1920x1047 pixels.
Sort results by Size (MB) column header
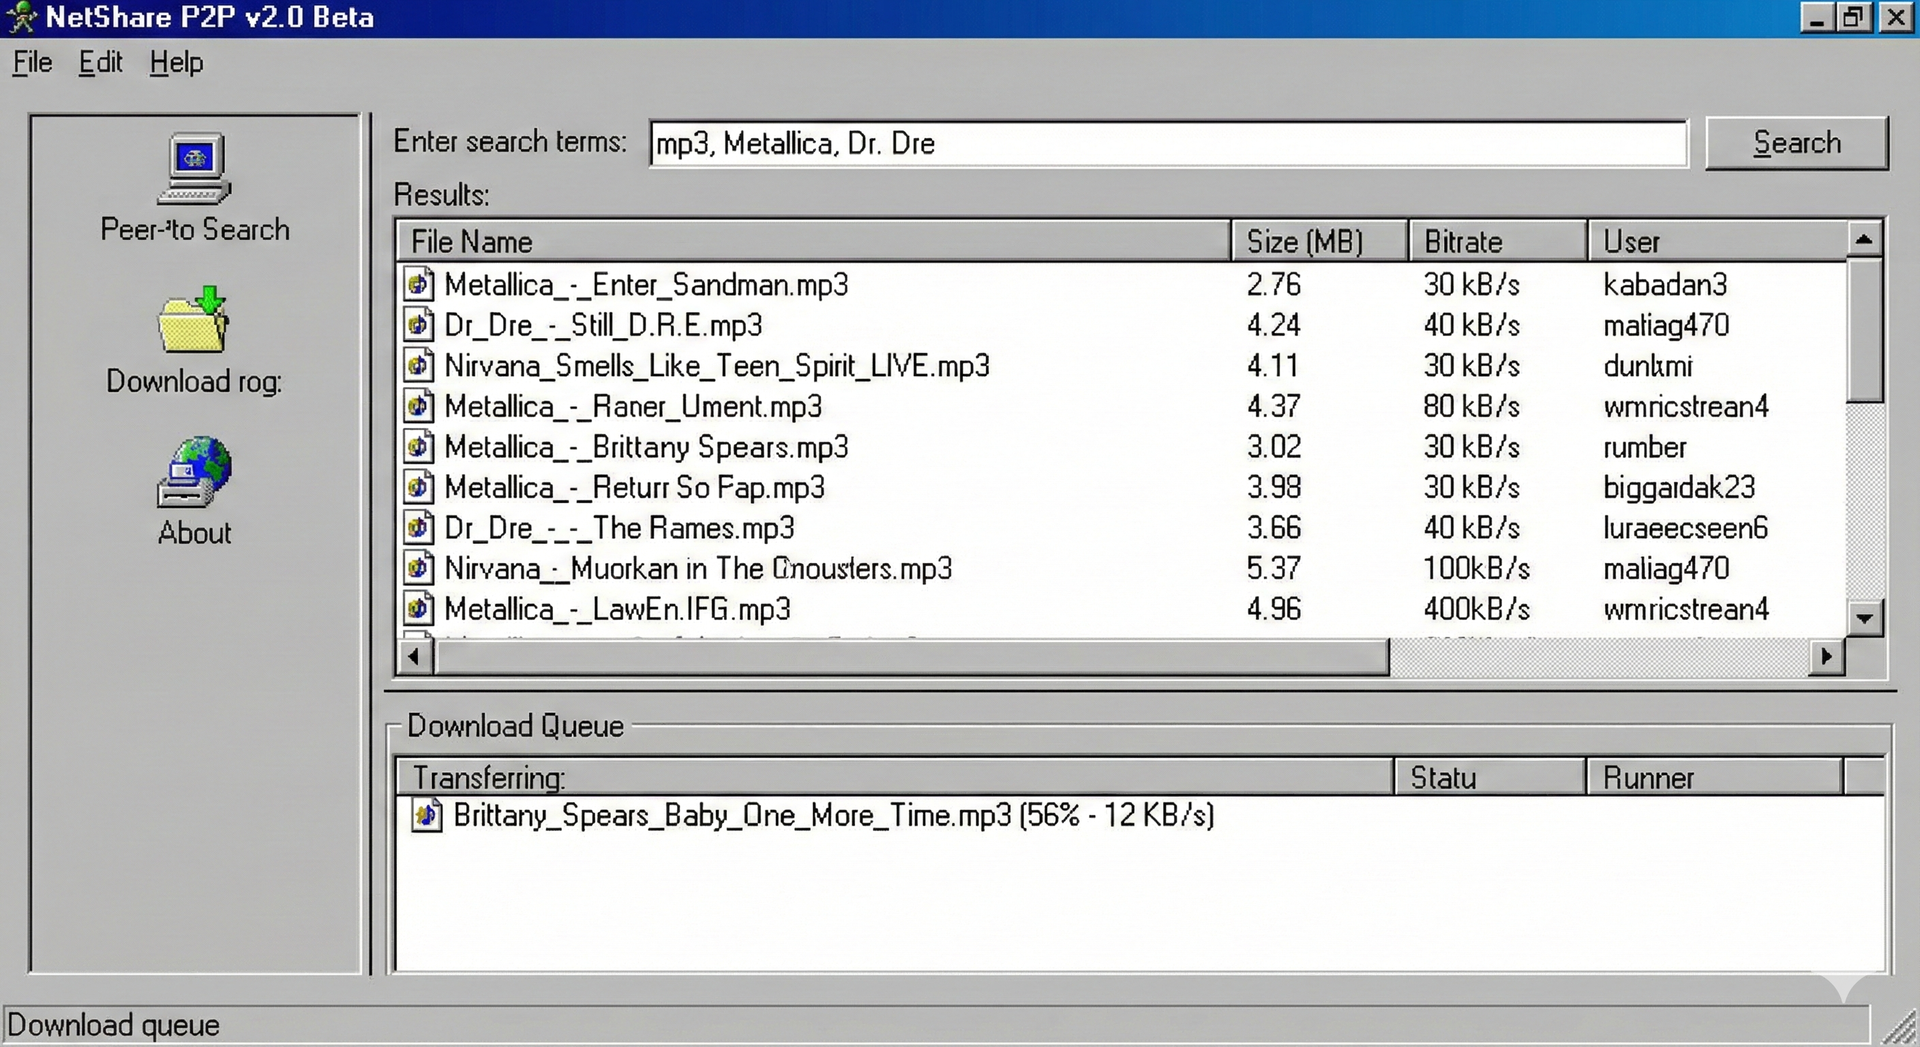(x=1319, y=241)
